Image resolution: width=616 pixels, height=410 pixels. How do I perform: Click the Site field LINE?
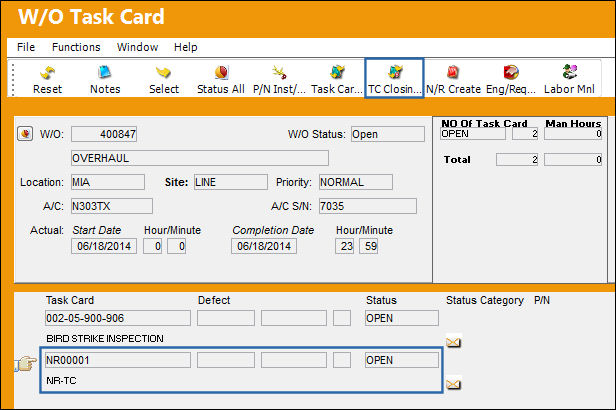coord(231,182)
